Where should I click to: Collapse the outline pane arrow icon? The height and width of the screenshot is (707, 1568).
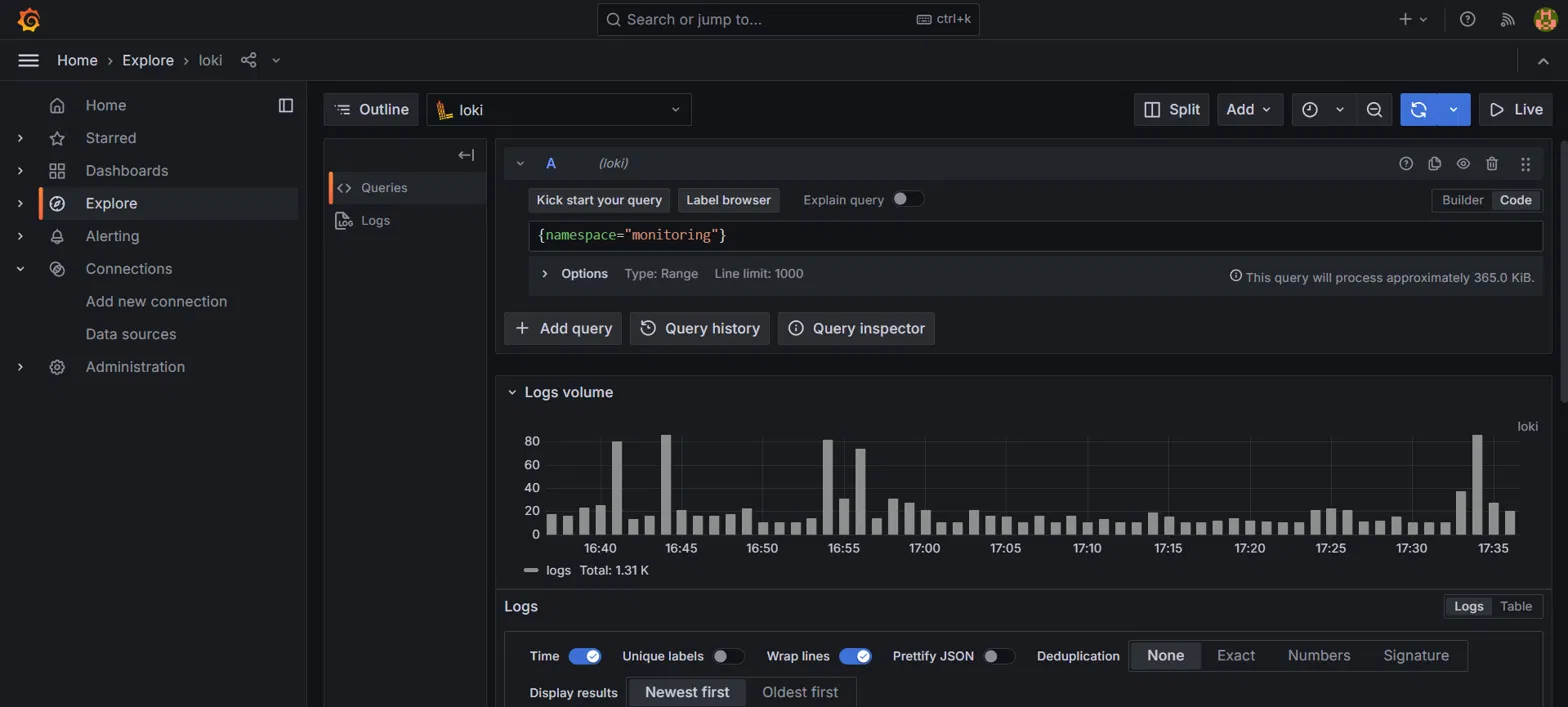tap(466, 154)
